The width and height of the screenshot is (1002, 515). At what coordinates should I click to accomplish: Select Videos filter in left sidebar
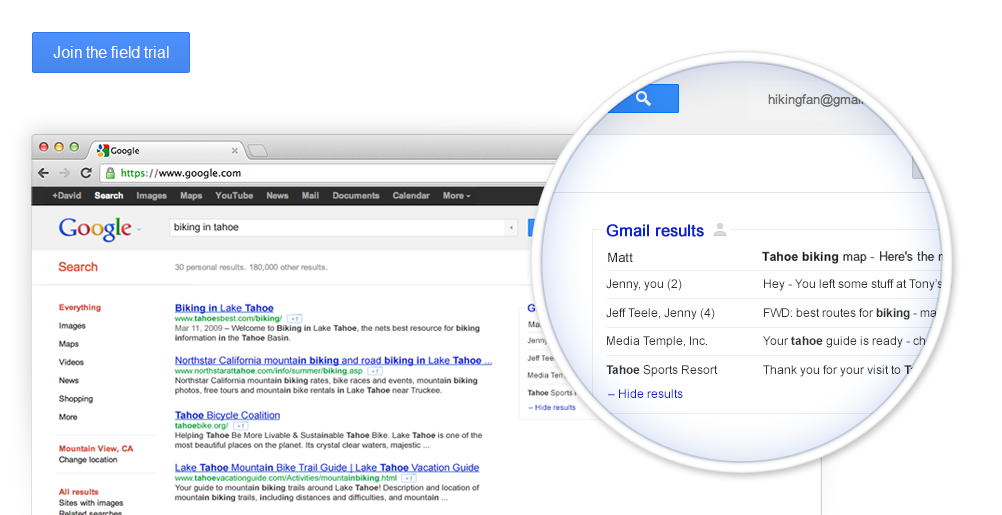[x=72, y=362]
